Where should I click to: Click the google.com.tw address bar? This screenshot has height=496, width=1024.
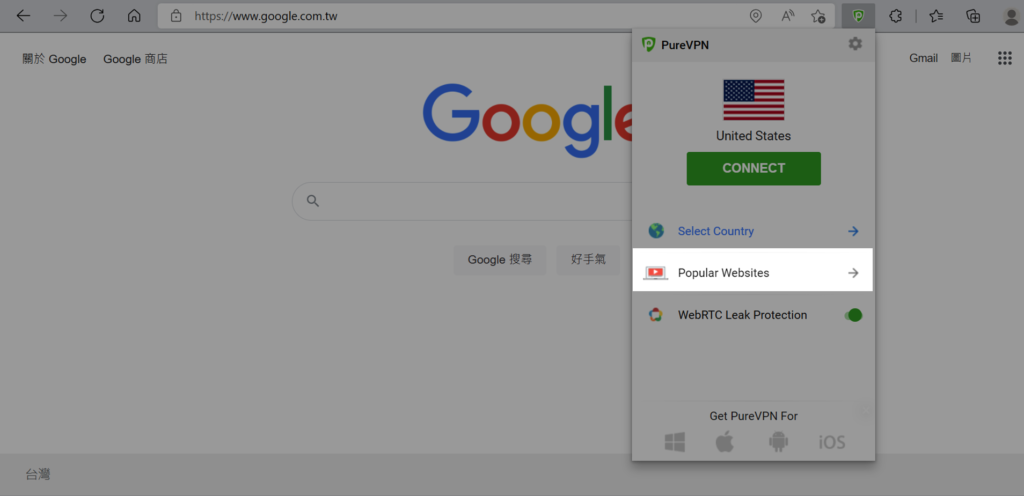[x=496, y=16]
